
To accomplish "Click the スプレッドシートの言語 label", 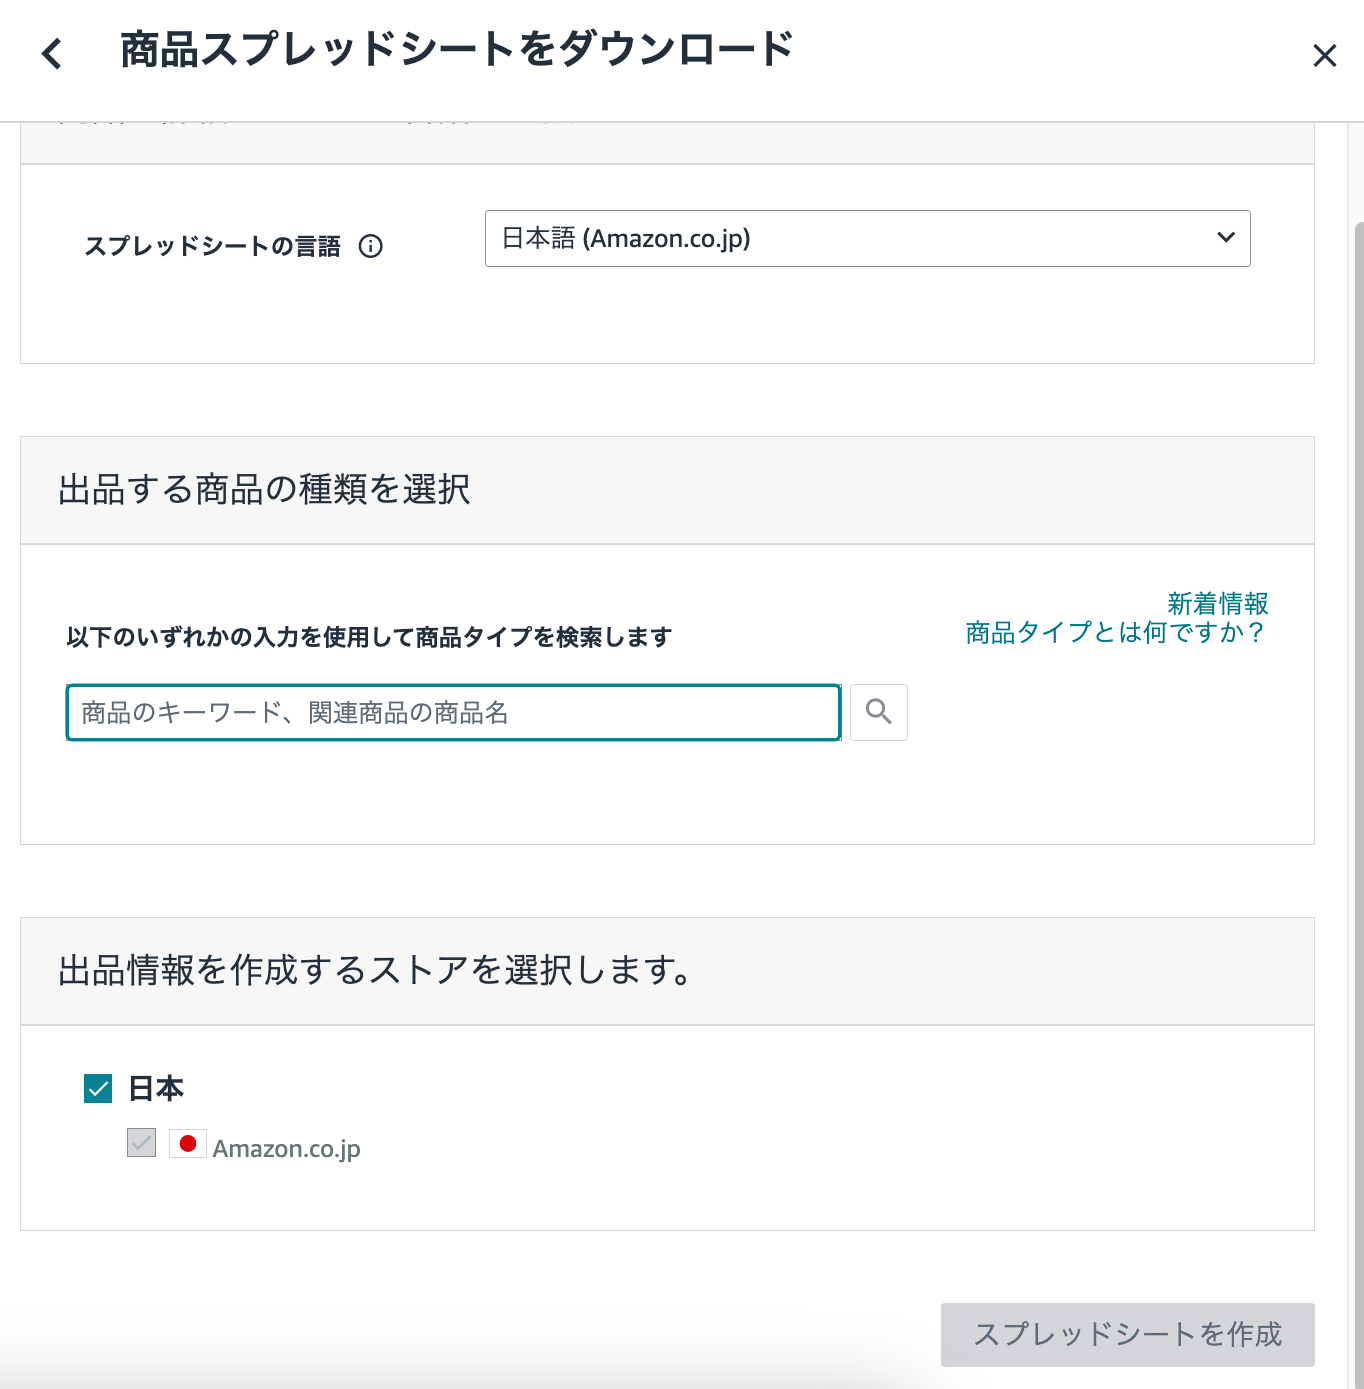I will coord(212,246).
